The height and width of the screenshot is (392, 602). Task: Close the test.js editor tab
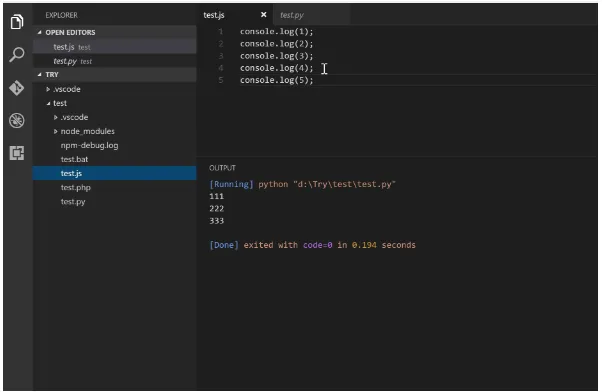pos(263,15)
